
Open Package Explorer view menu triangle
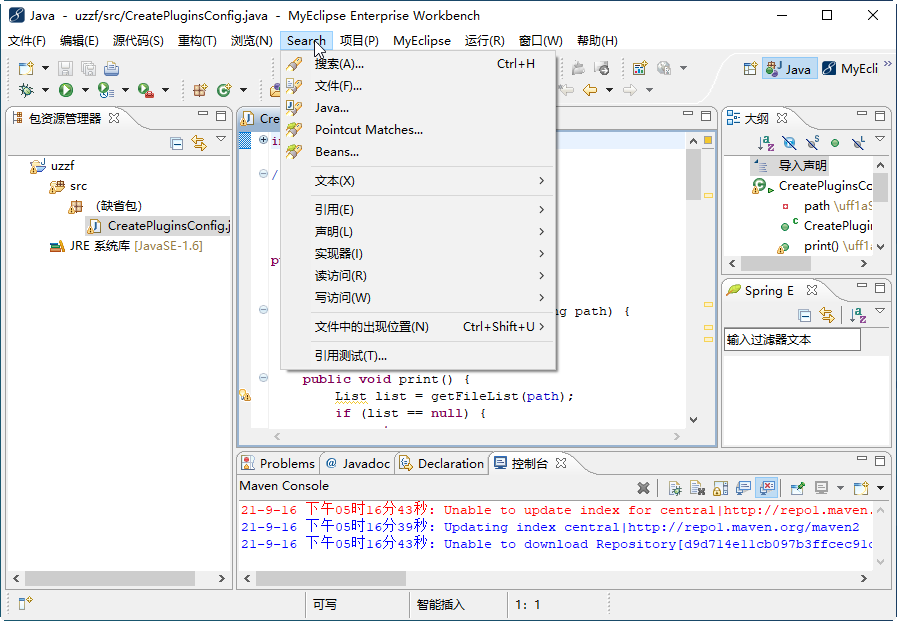(221, 140)
